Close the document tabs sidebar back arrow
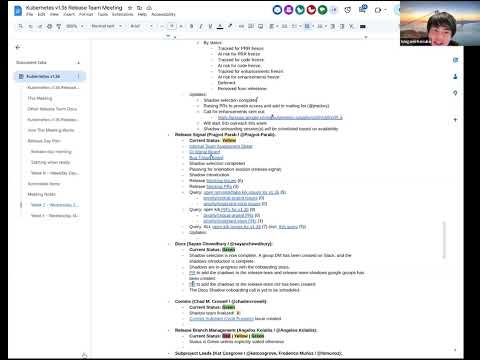The width and height of the screenshot is (480, 360). (18, 47)
